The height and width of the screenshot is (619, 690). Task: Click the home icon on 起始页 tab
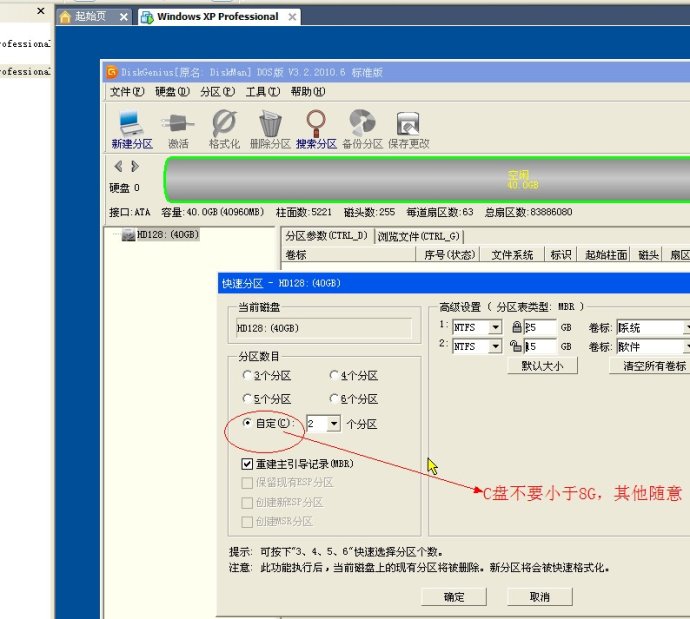click(65, 17)
